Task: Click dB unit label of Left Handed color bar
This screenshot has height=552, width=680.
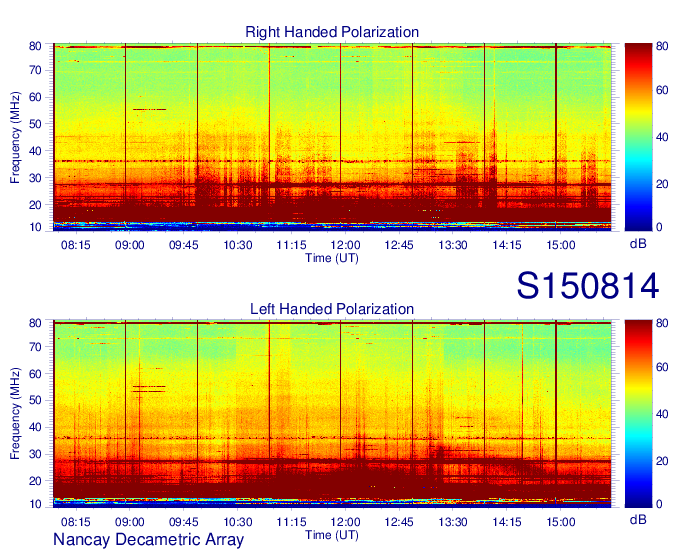Action: [638, 519]
